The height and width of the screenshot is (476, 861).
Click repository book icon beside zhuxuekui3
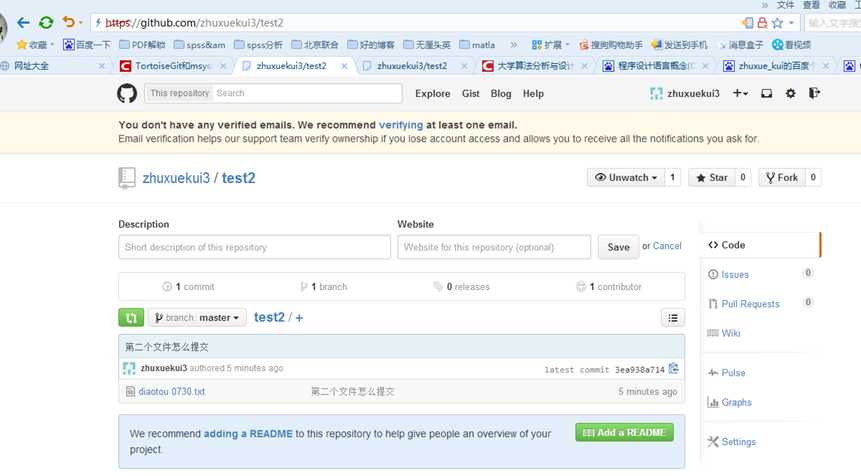[x=127, y=178]
